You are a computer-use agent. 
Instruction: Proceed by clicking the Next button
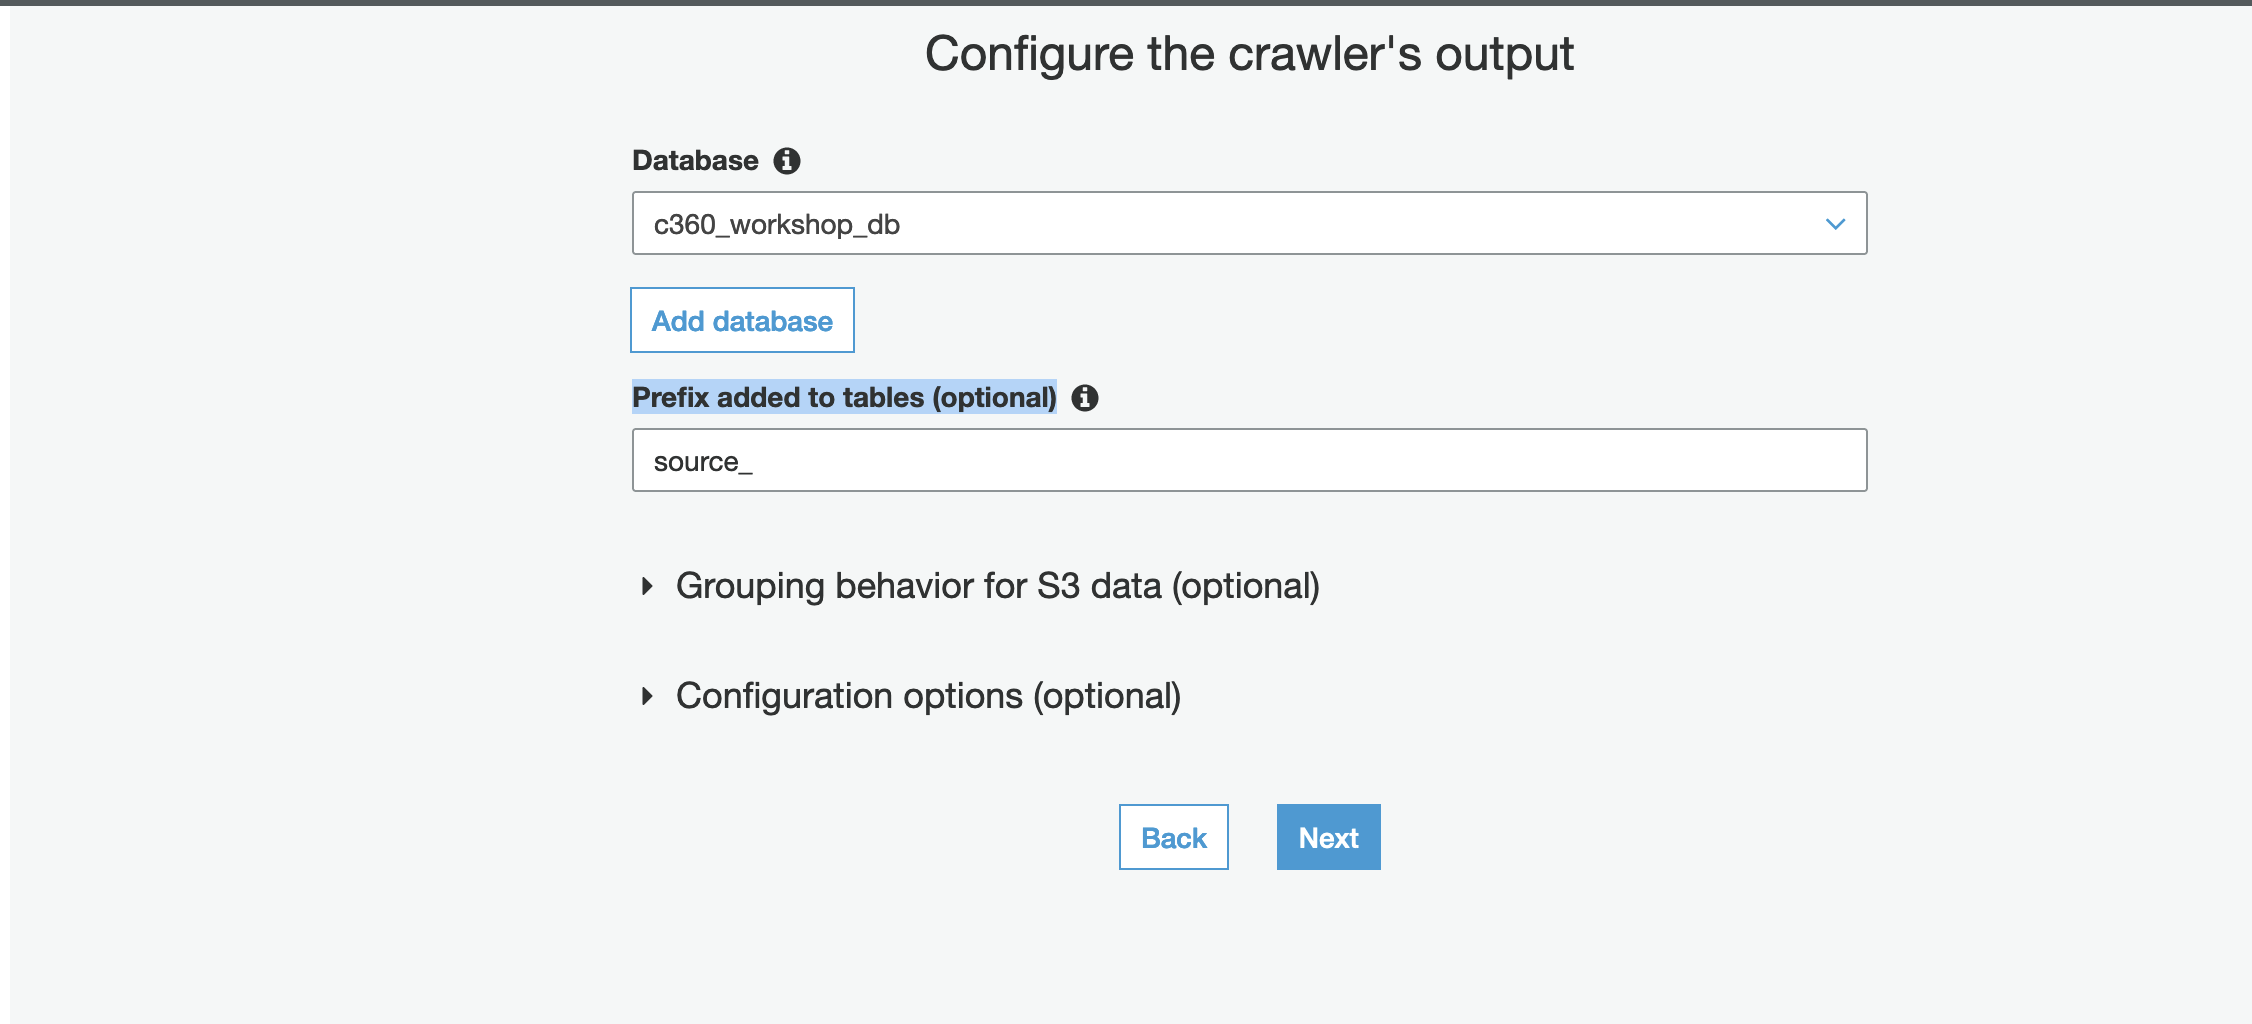[x=1328, y=837]
